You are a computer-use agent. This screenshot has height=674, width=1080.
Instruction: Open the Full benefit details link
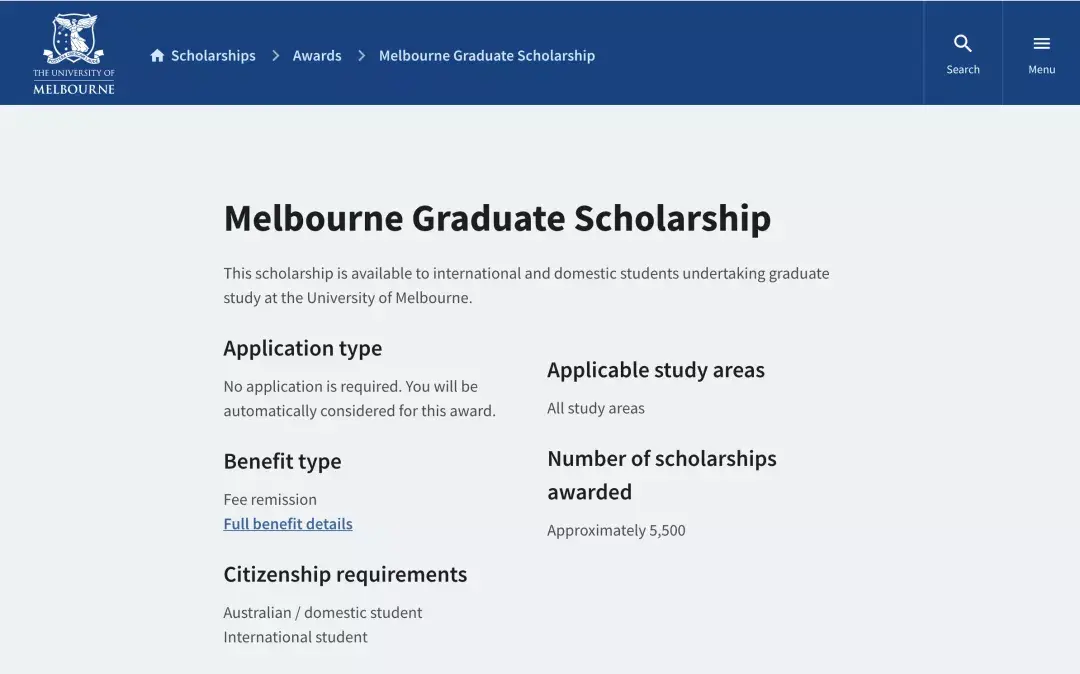[x=288, y=524]
